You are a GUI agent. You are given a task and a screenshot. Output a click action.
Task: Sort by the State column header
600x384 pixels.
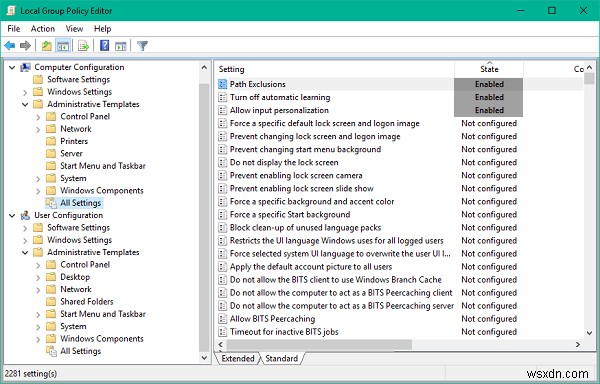tap(489, 69)
